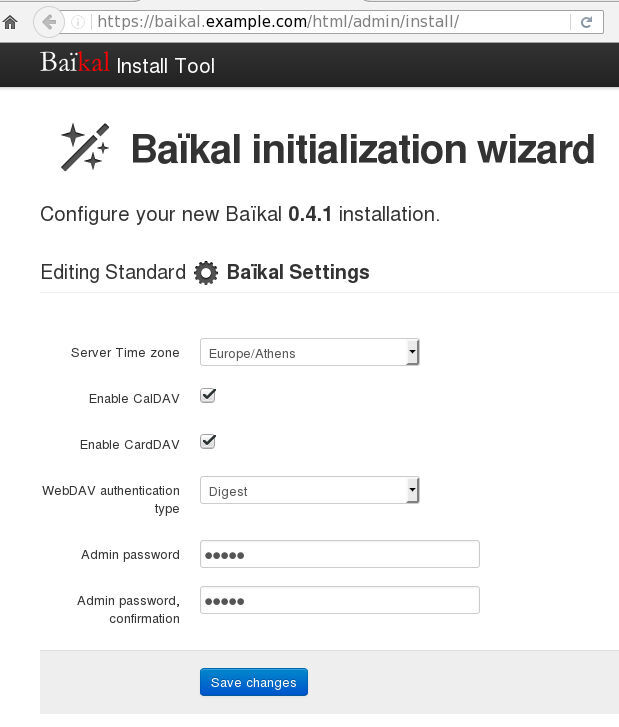The image size is (619, 727).
Task: Click the Baïkal initialization wizard heading
Action: click(363, 150)
